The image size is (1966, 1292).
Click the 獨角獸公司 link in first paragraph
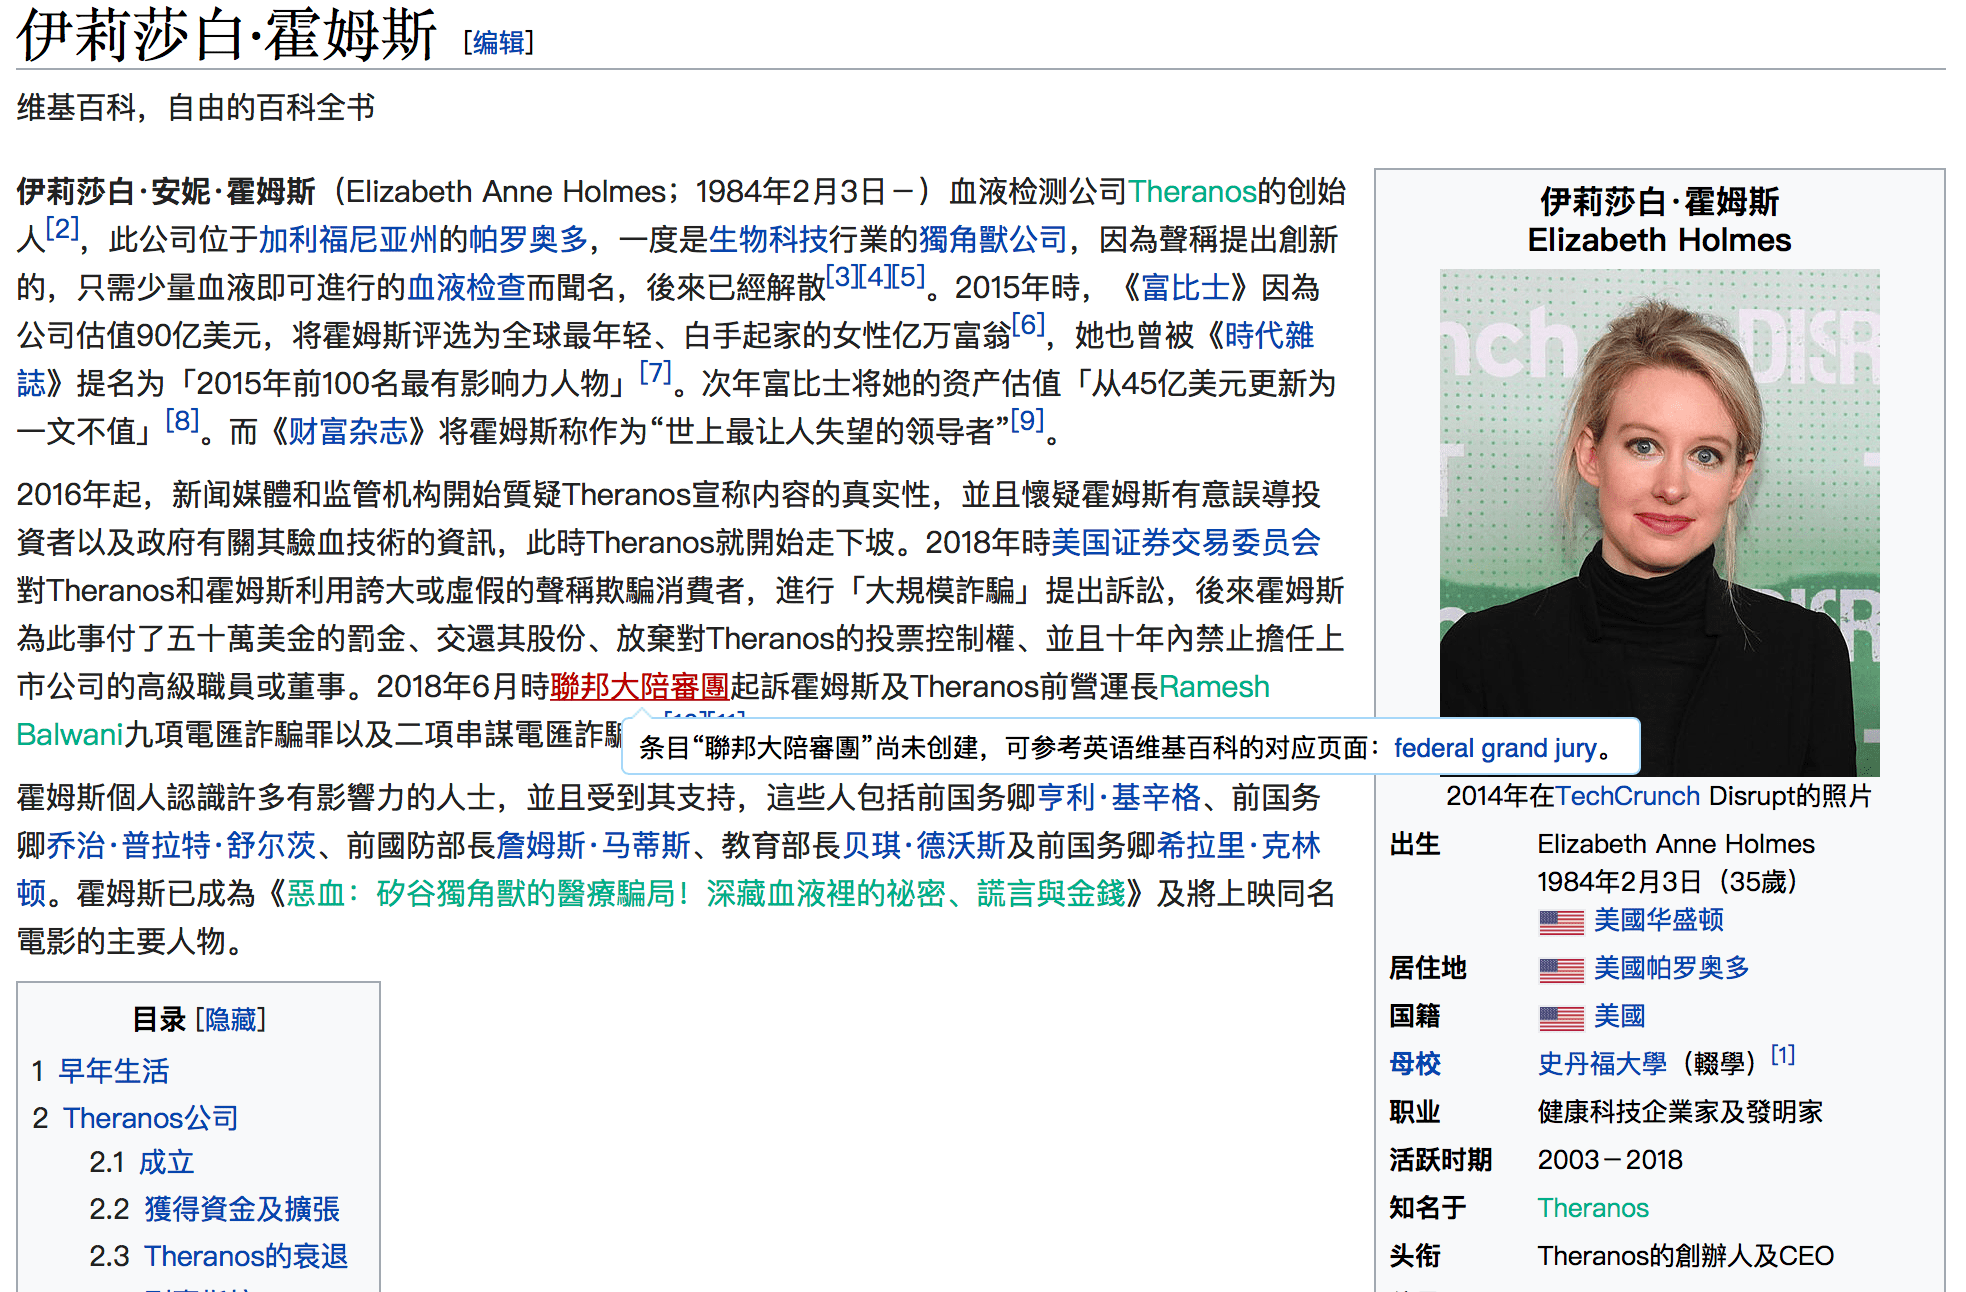[992, 240]
